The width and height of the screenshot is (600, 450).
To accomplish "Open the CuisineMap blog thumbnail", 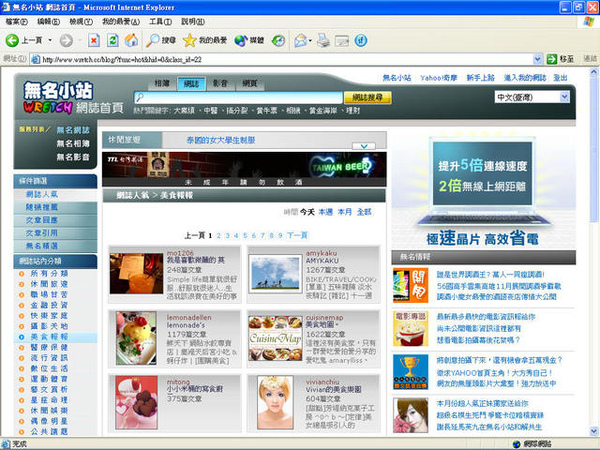I will pos(275,338).
